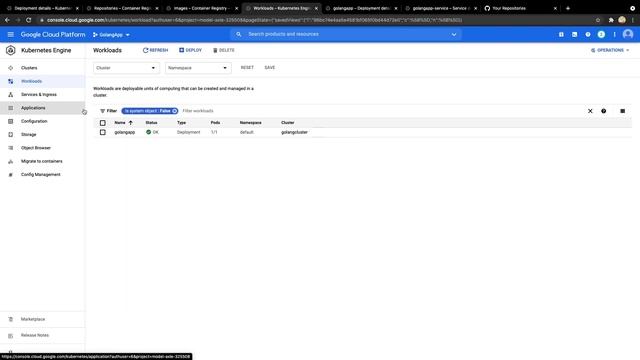Open a new browser tab
640x360 pixels.
click(568, 8)
